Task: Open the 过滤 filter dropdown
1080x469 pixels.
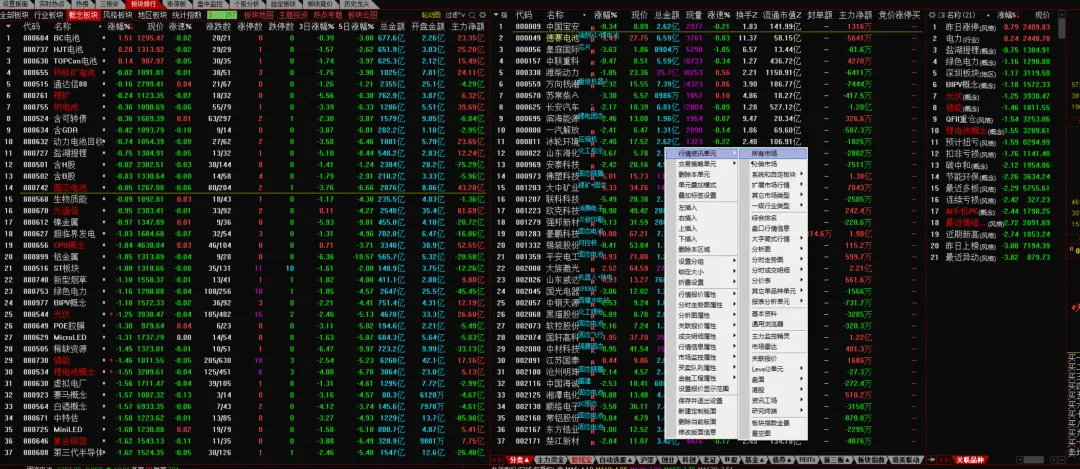Action: pyautogui.click(x=455, y=14)
